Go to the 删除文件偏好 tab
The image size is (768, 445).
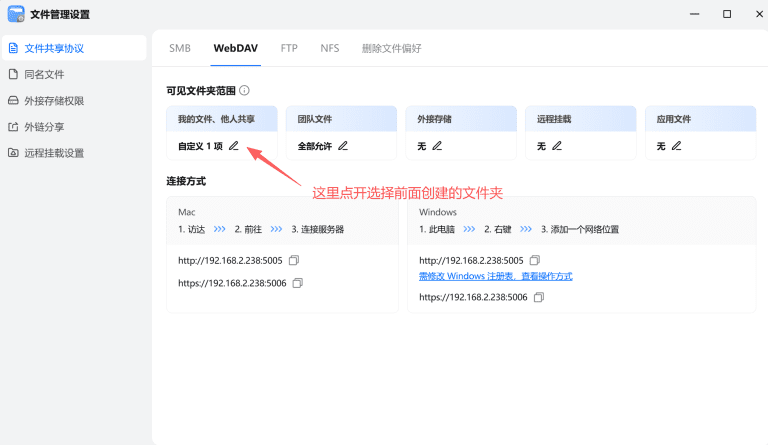391,48
